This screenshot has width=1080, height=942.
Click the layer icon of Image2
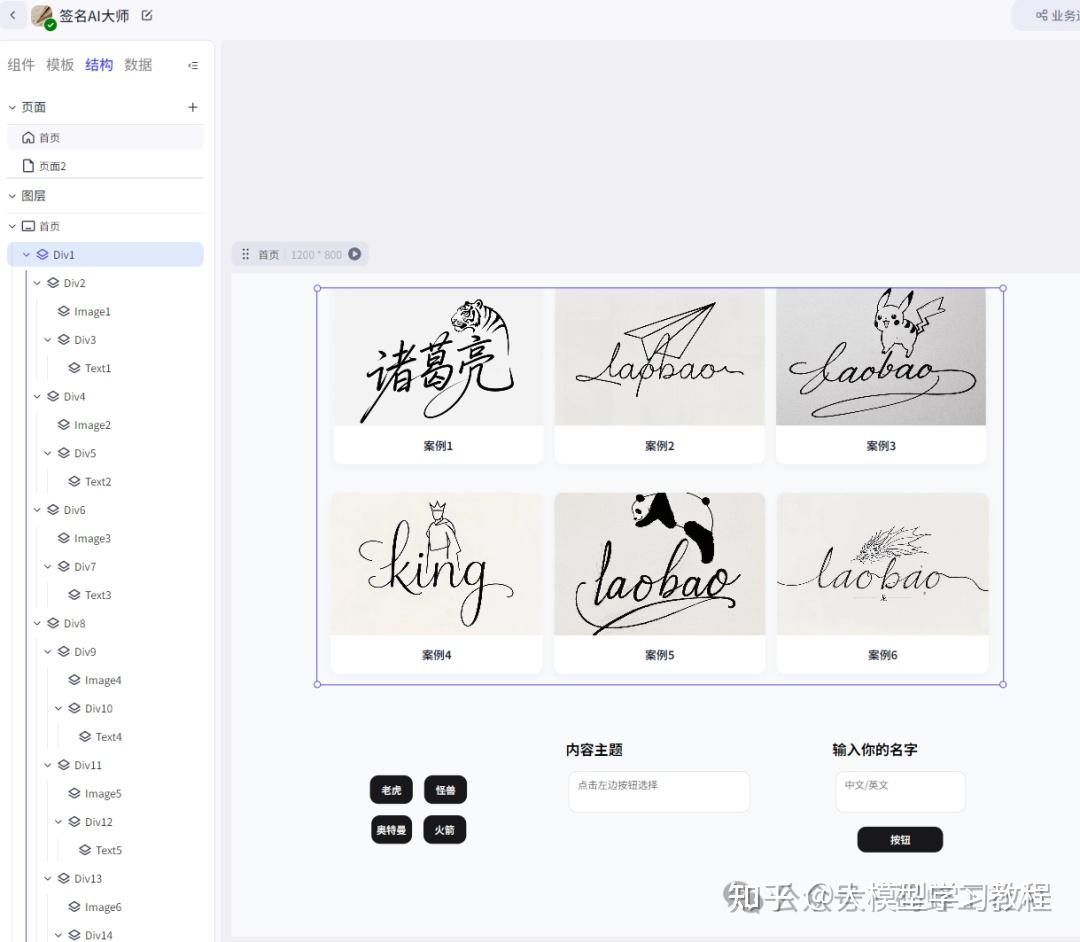[x=64, y=425]
